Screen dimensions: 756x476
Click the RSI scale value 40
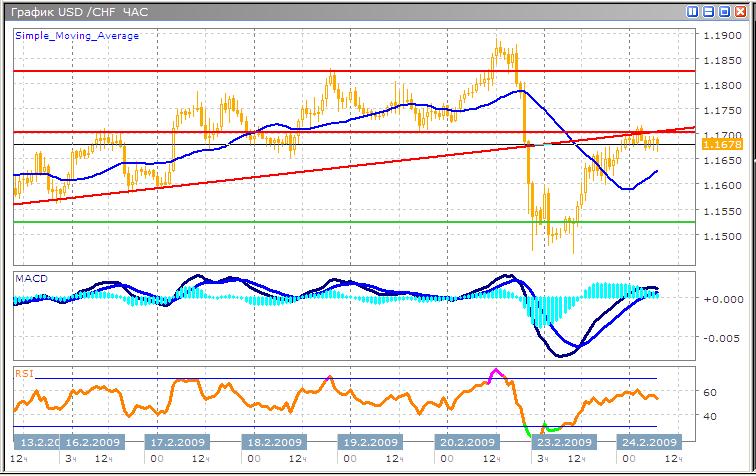tap(710, 416)
